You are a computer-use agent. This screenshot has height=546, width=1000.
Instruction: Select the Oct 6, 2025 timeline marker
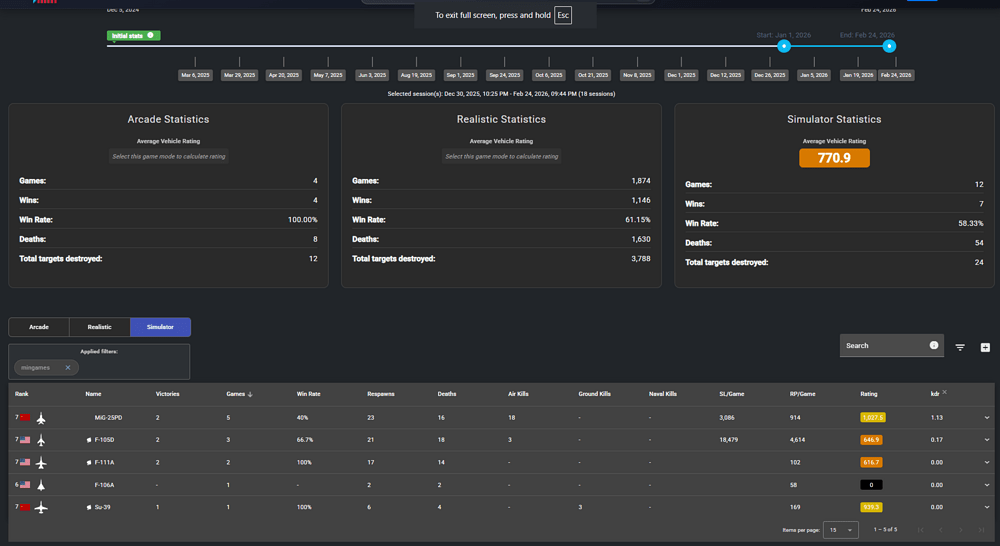click(x=548, y=75)
